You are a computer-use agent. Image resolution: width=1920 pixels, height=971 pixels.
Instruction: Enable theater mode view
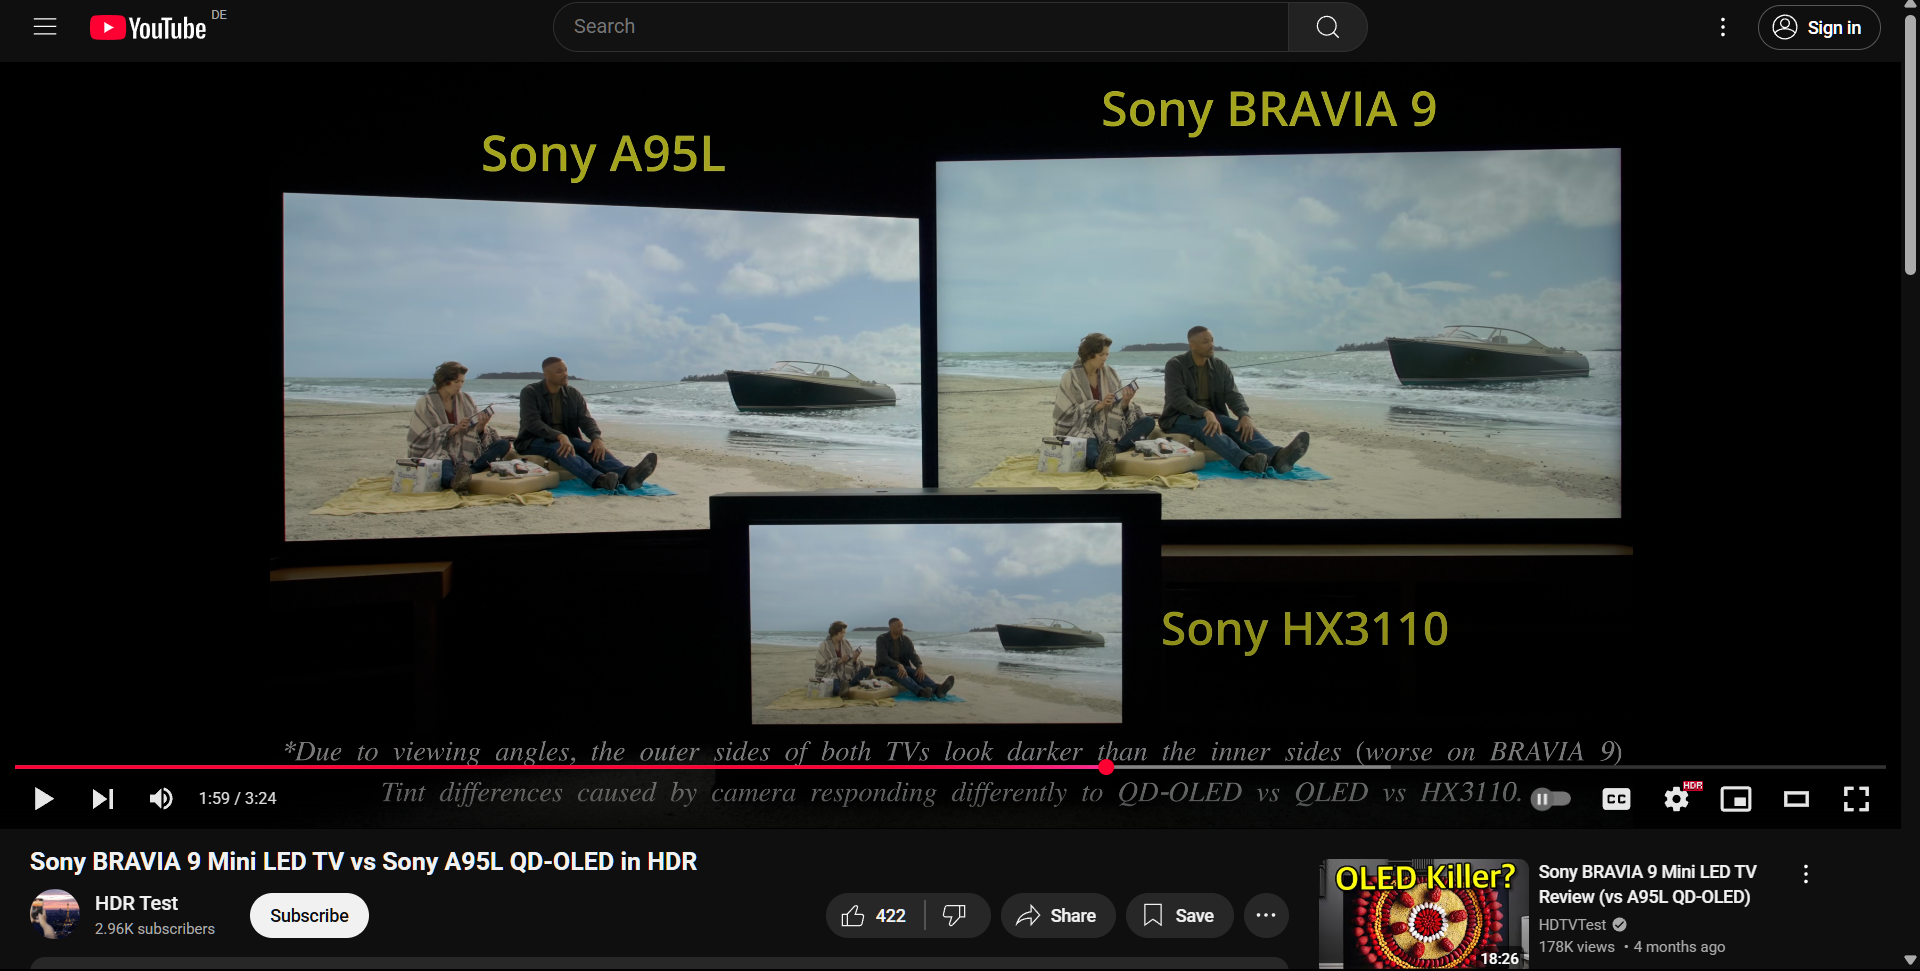pyautogui.click(x=1796, y=799)
